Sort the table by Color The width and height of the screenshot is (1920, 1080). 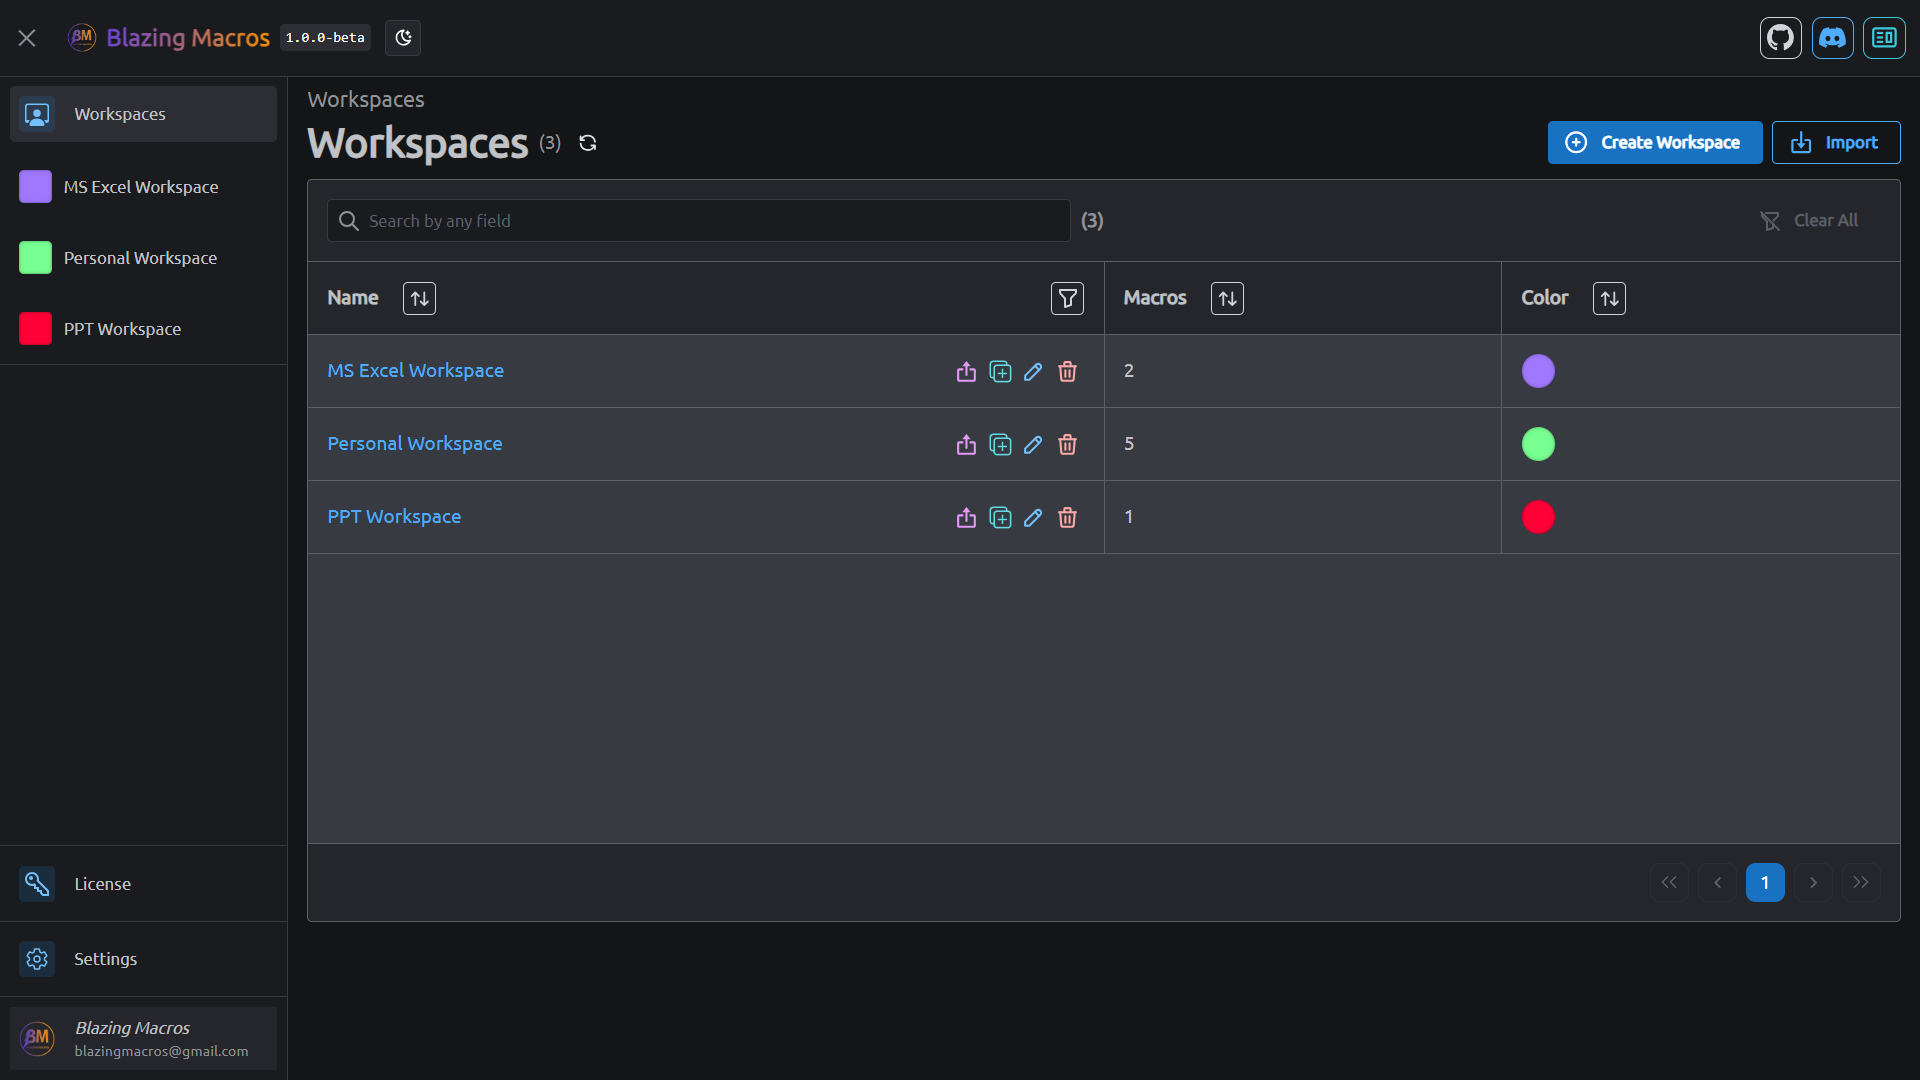[1609, 298]
